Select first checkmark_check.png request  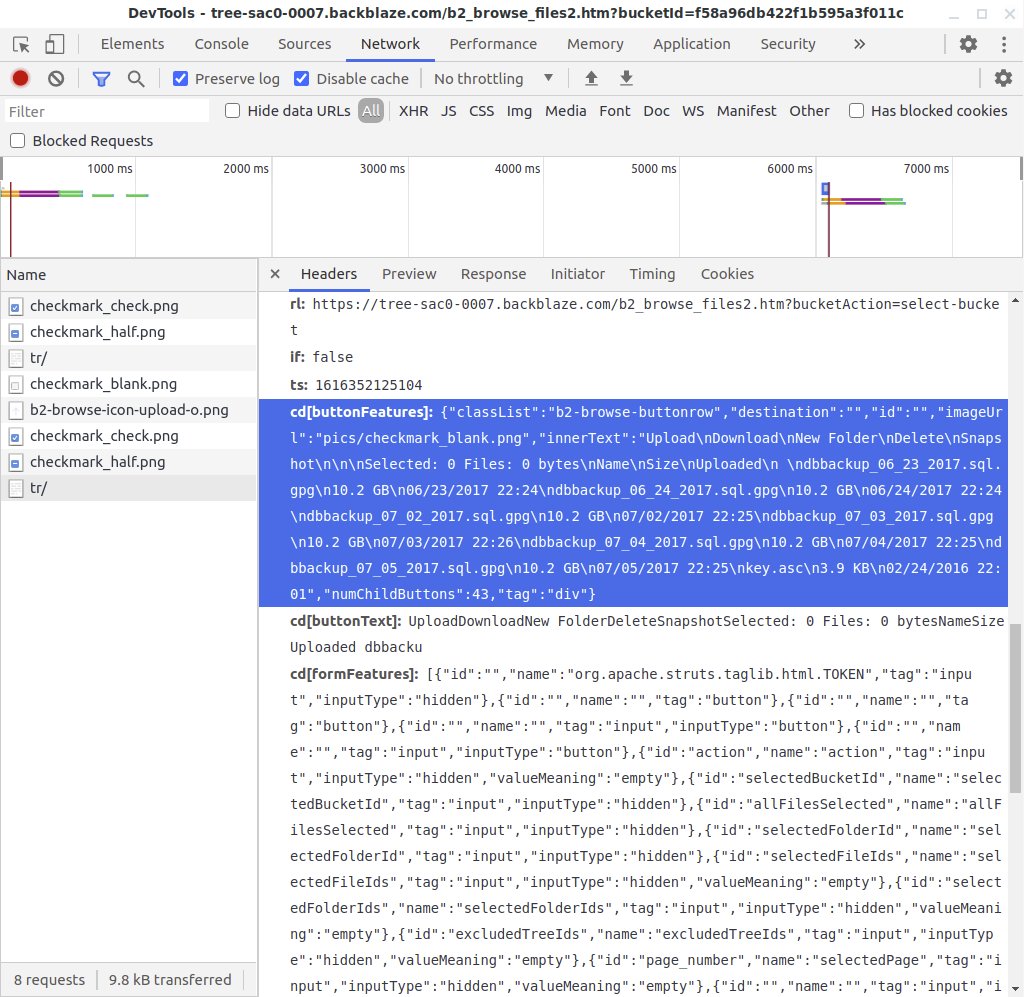click(x=129, y=306)
